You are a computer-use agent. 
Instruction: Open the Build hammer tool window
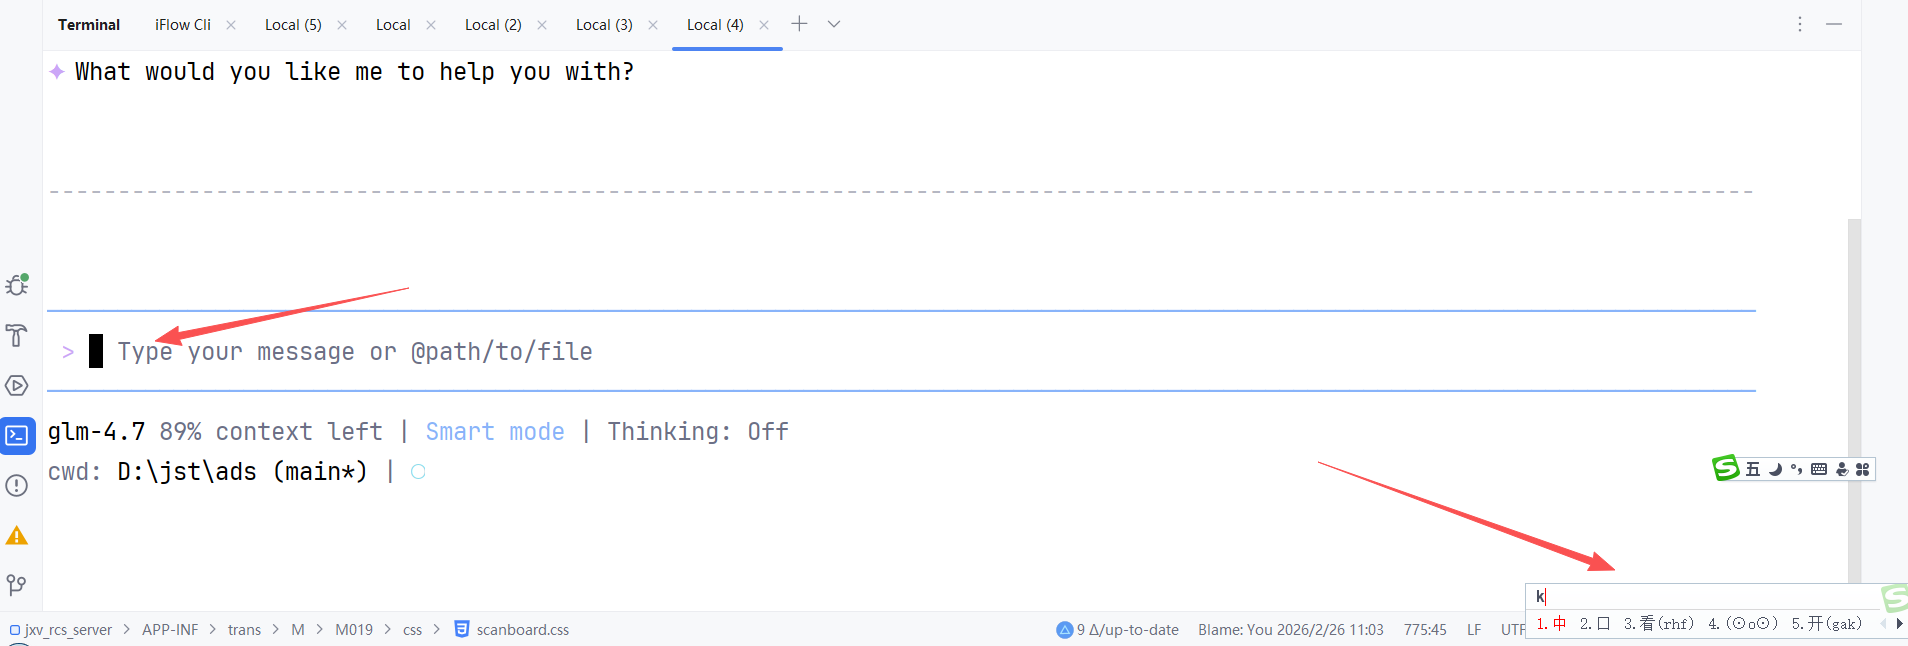(x=17, y=335)
